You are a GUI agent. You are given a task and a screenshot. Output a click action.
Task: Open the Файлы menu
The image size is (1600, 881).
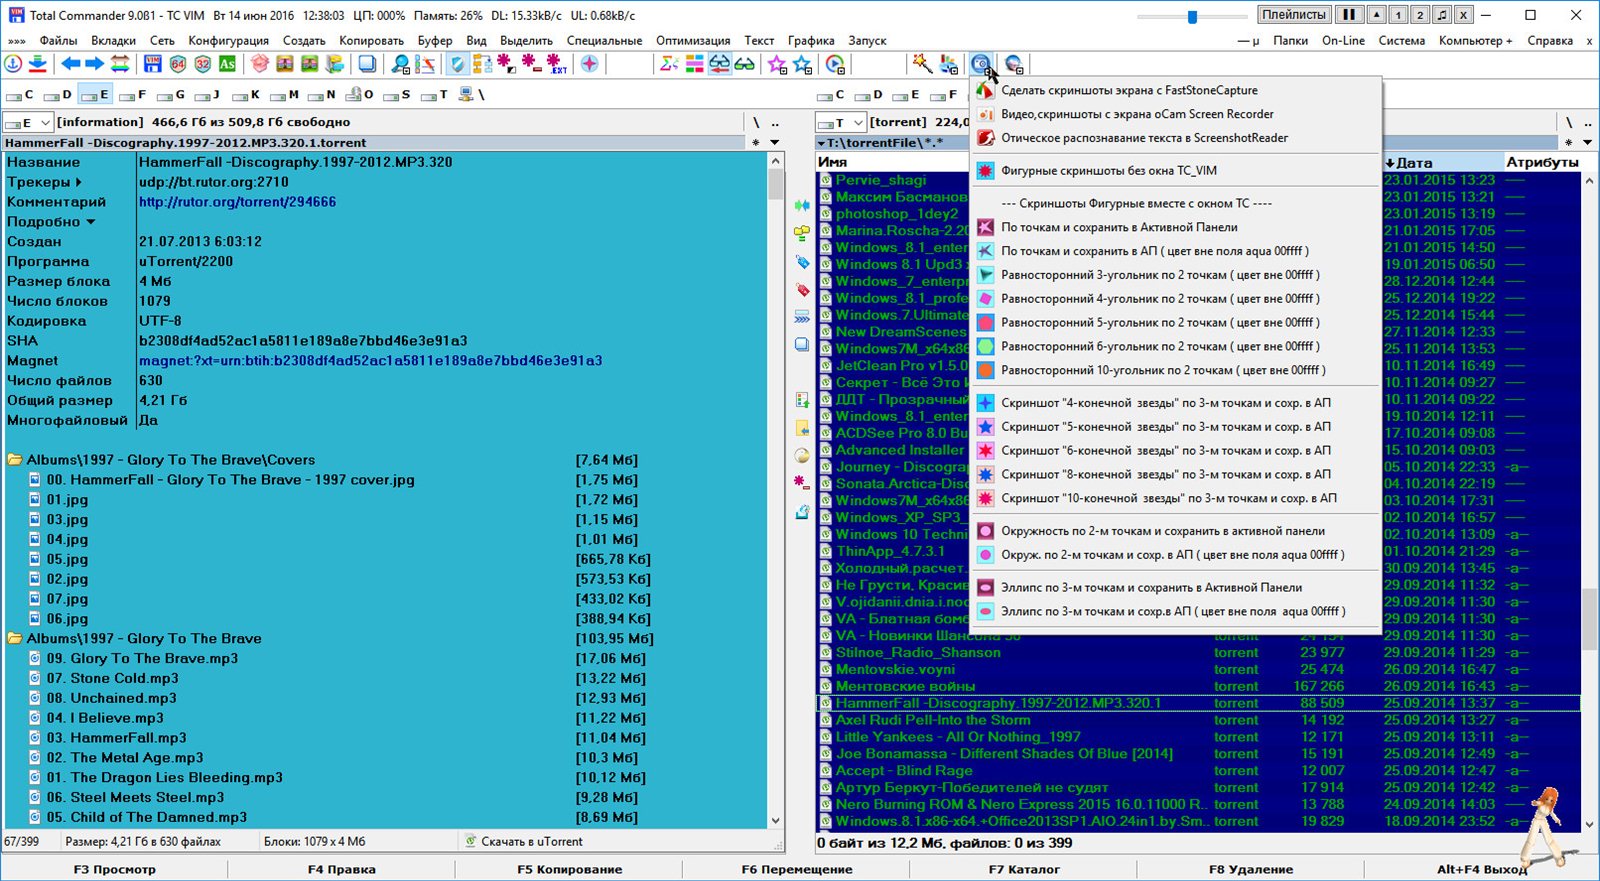click(x=59, y=41)
